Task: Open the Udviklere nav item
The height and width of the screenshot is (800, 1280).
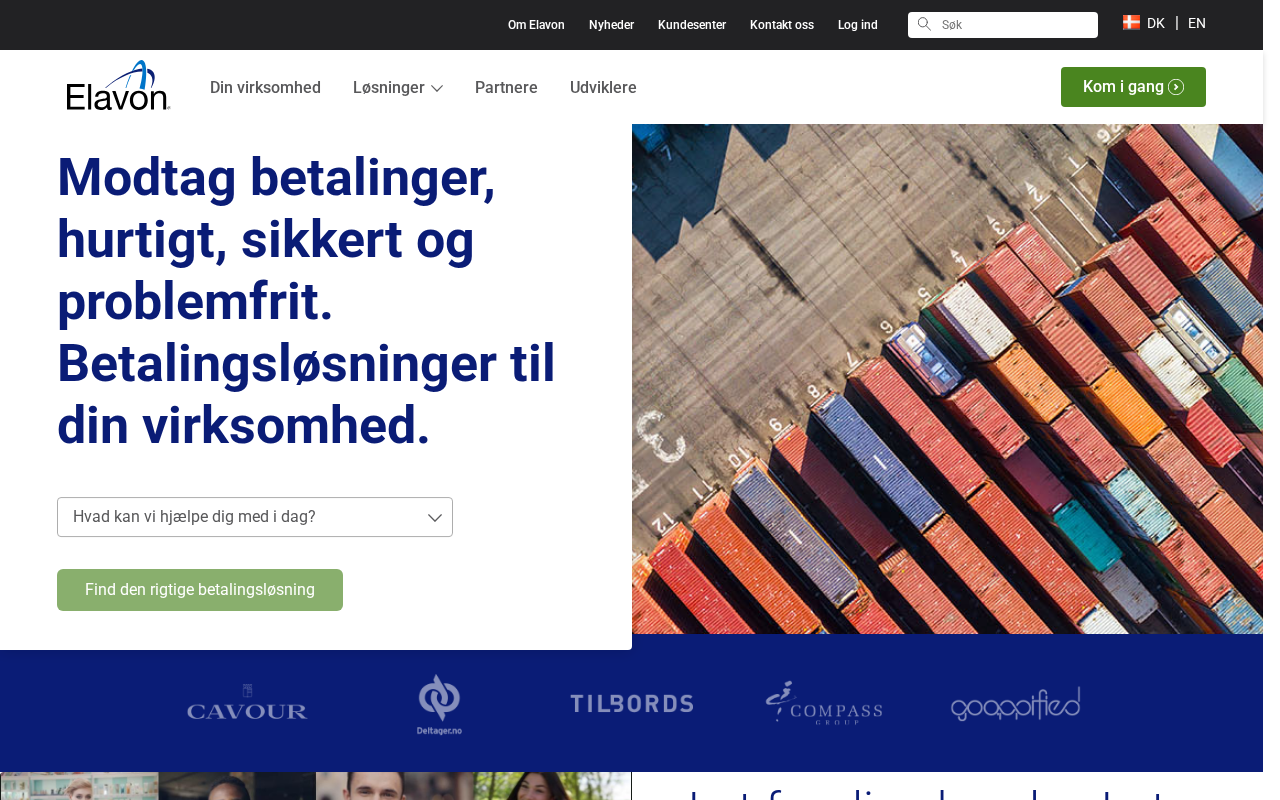Action: click(x=603, y=87)
